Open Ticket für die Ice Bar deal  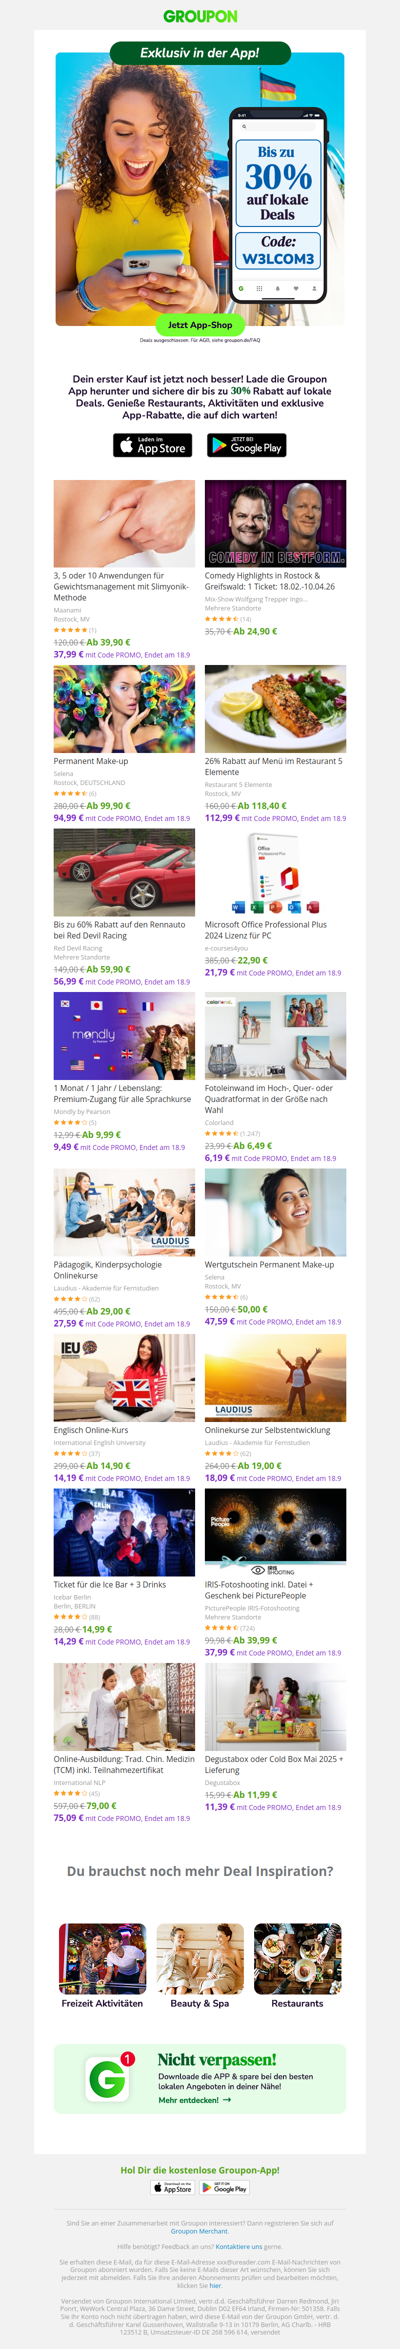point(110,1584)
